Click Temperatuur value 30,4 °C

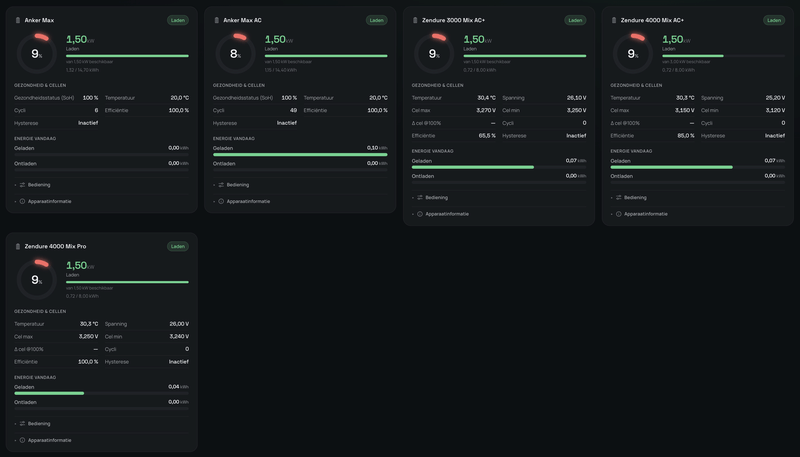point(486,98)
